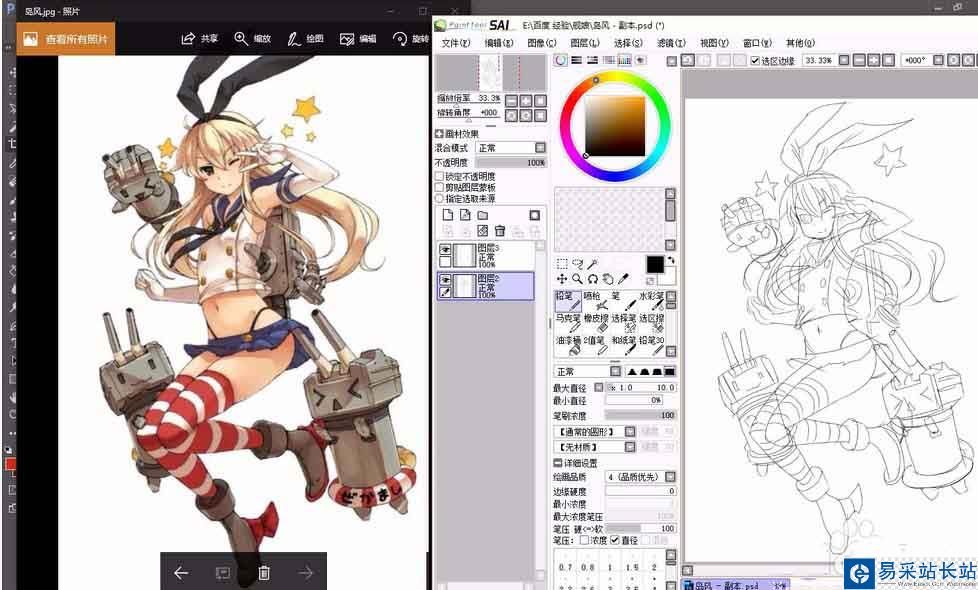This screenshot has width=978, height=590.
Task: Enable 锁定不透明度 checkbox
Action: [x=439, y=177]
